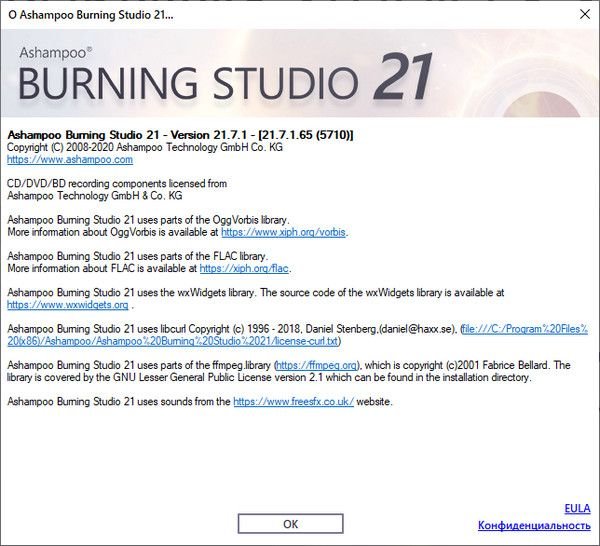Open the xiph.org/vorbis link
The height and width of the screenshot is (546, 600).
click(x=284, y=232)
